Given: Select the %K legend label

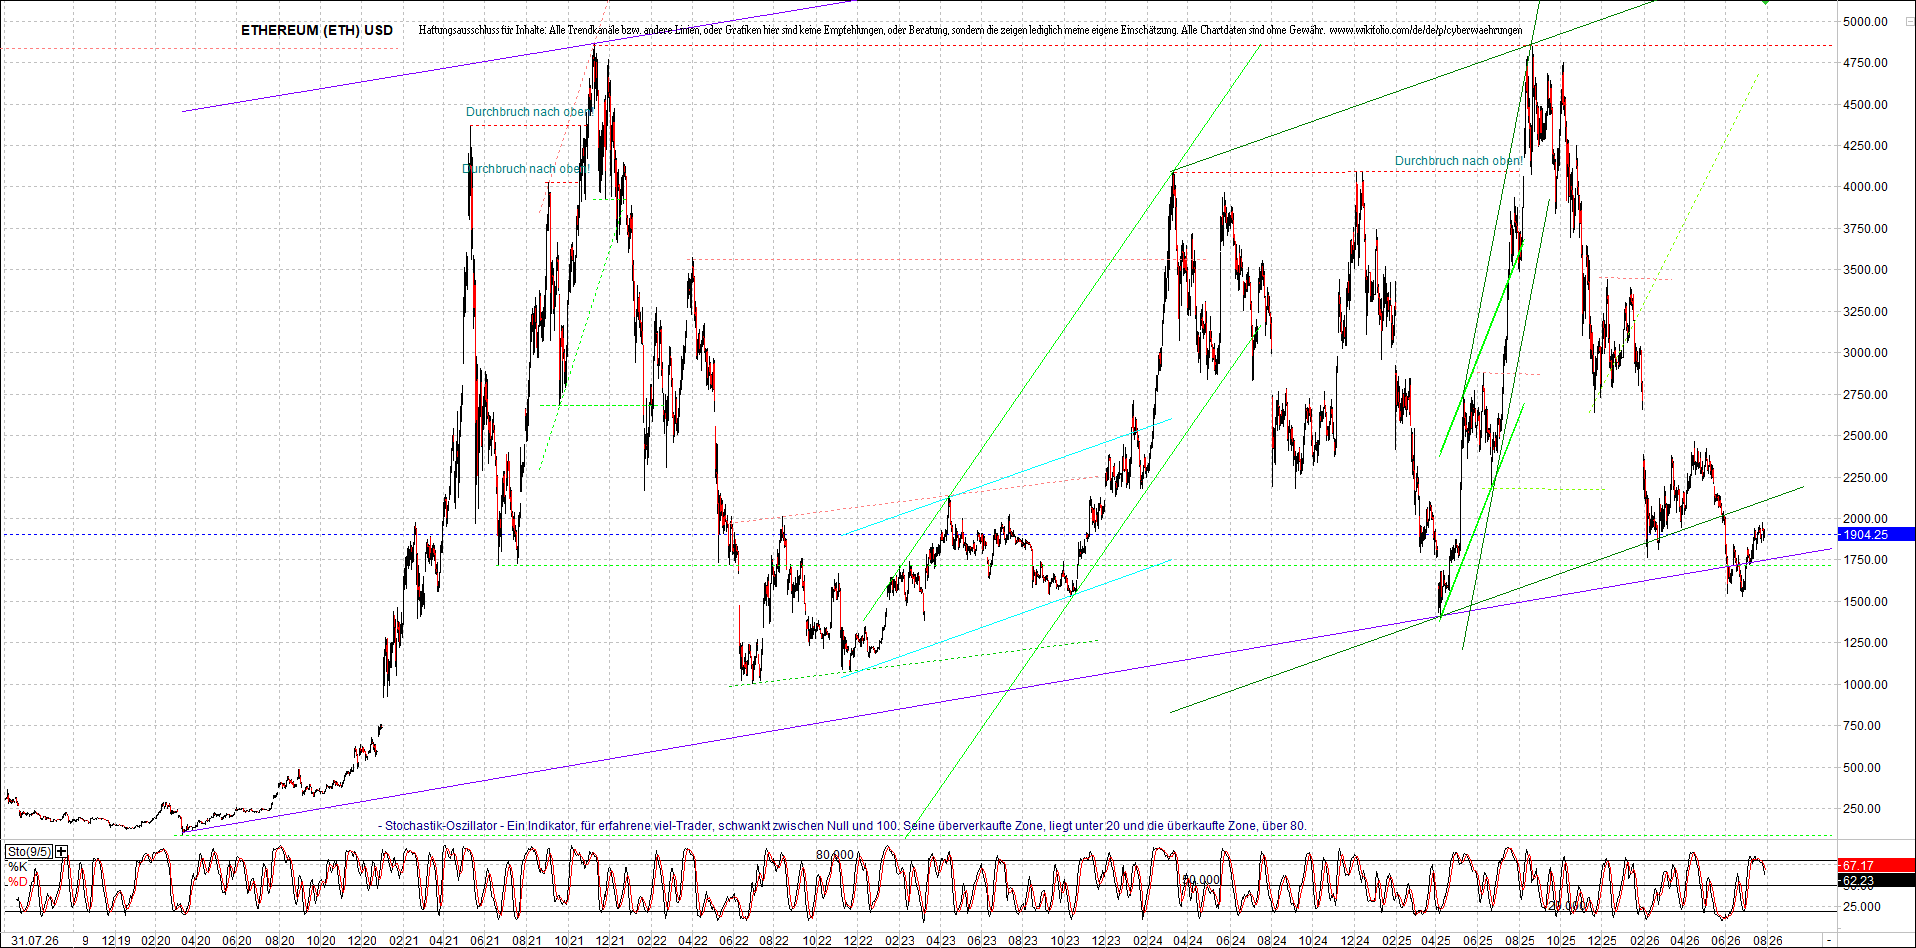Looking at the screenshot, I should coord(18,867).
